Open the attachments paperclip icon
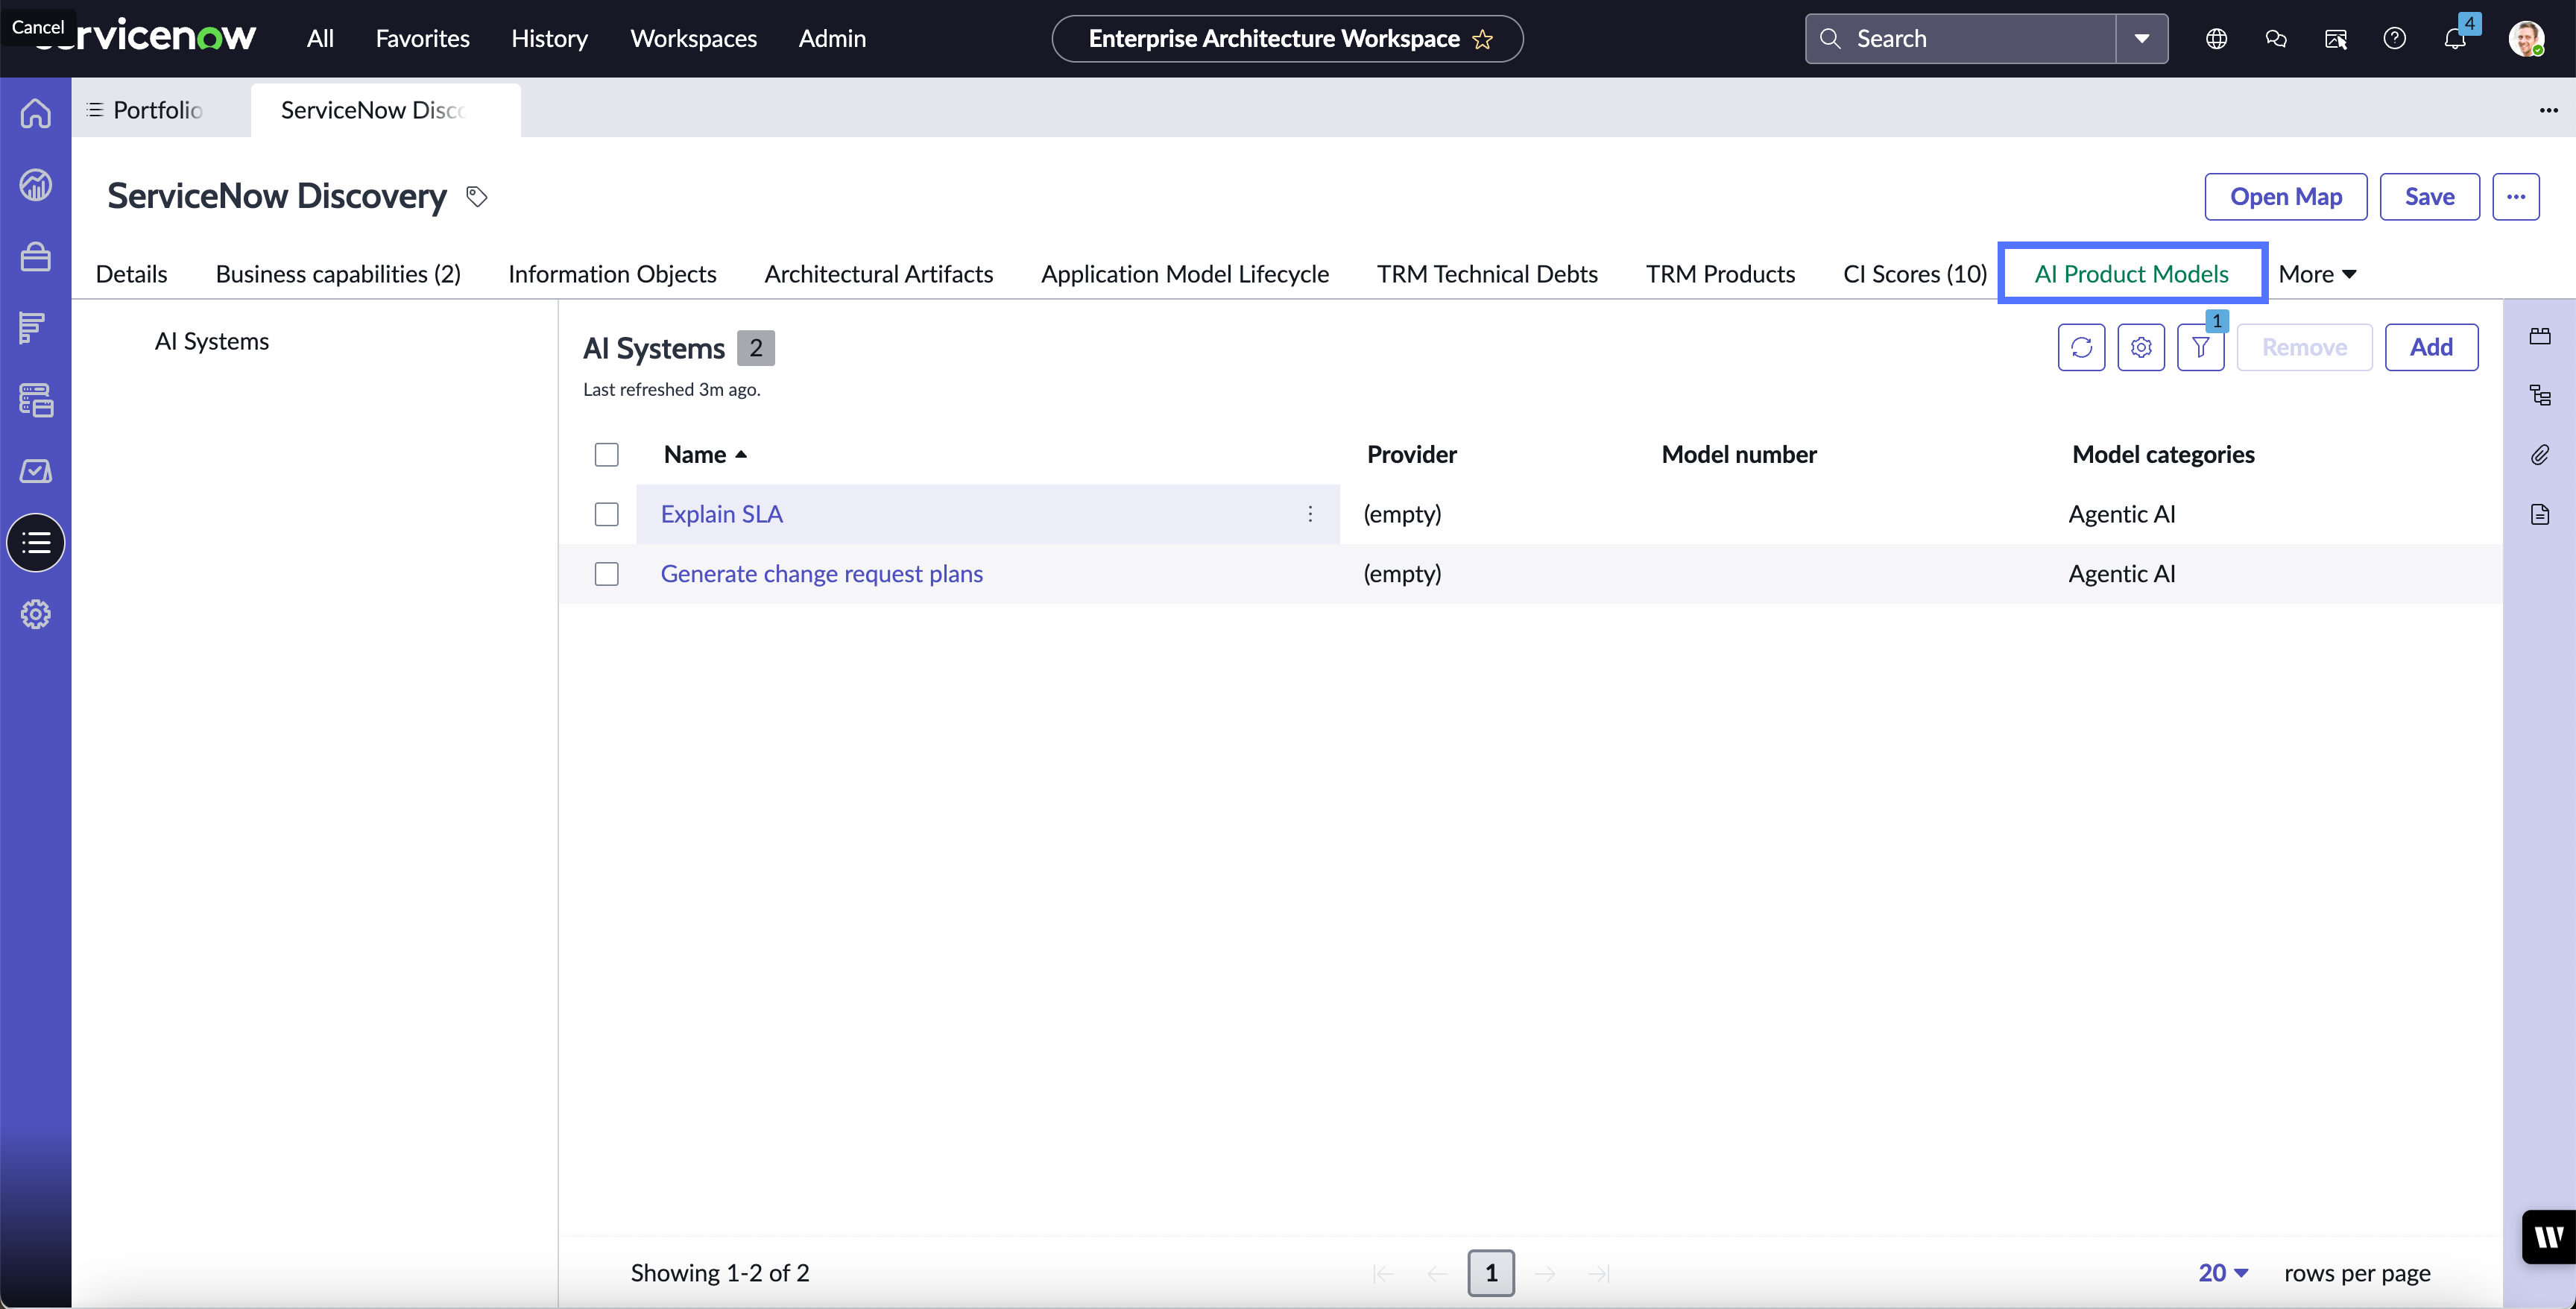The image size is (2576, 1309). (x=2540, y=455)
